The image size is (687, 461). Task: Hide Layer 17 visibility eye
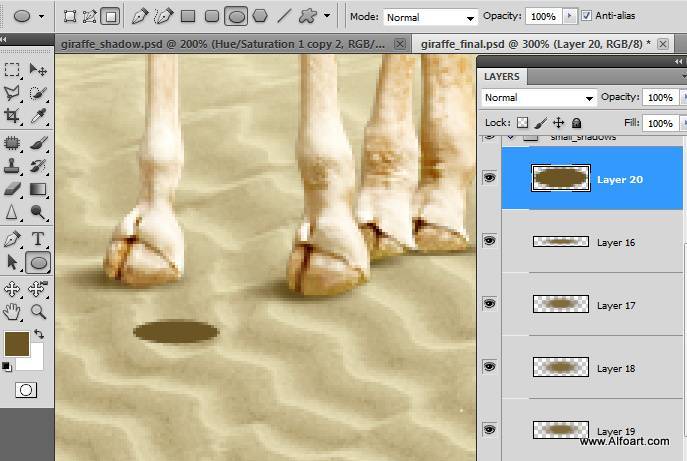[490, 304]
